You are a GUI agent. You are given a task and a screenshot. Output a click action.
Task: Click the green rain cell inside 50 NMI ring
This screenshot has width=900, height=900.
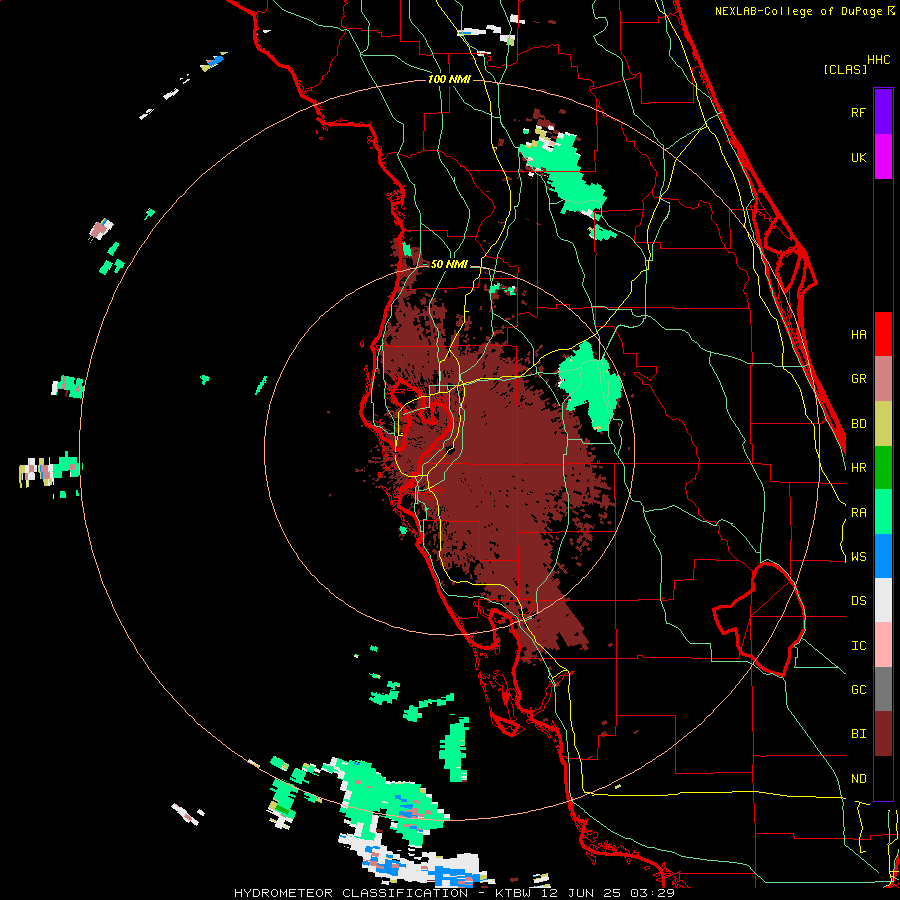coord(590,386)
